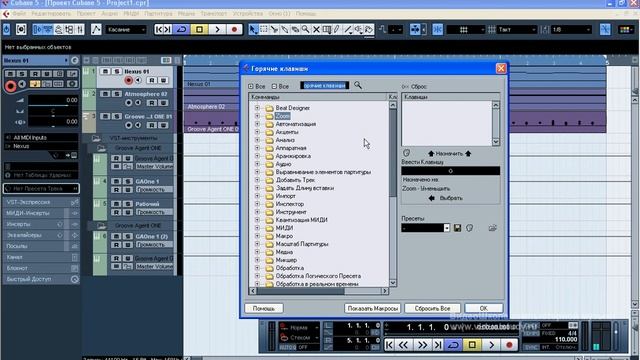Click the Назначить assign button

pyautogui.click(x=449, y=153)
